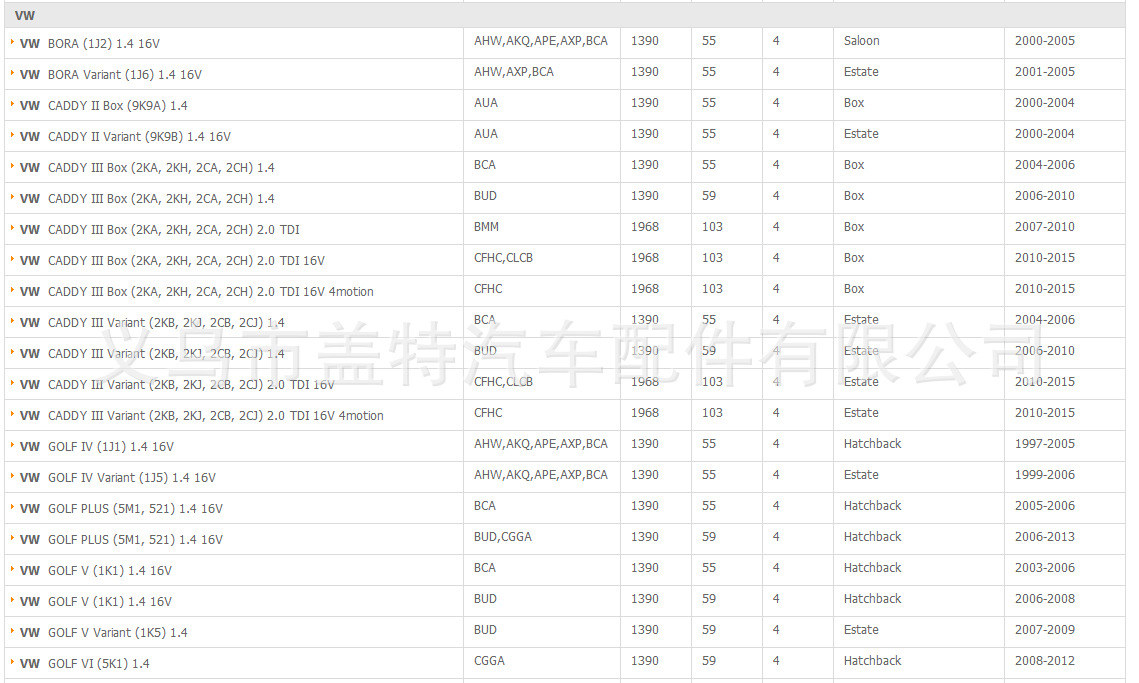Select the '2006-2013' year range cell
This screenshot has width=1139, height=683.
point(1045,537)
